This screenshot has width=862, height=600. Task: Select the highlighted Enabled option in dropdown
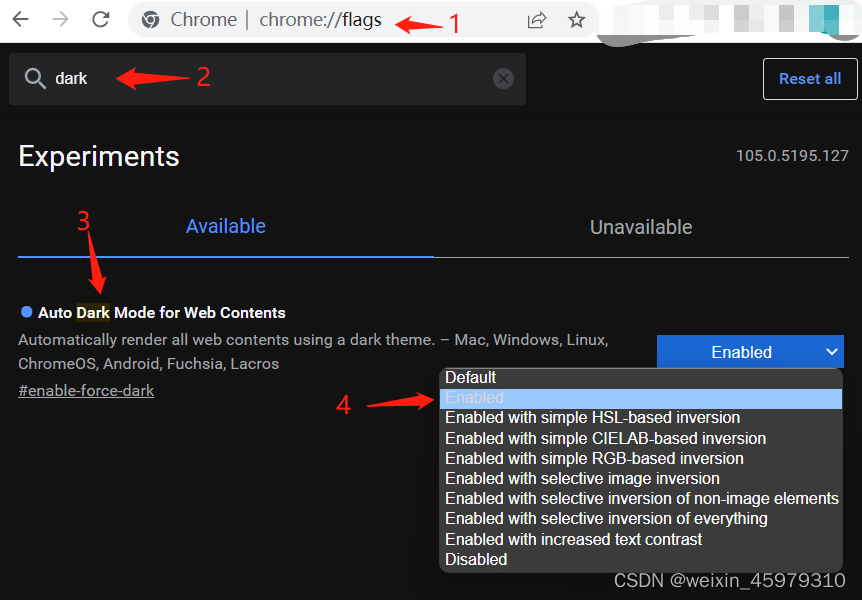[x=640, y=398]
